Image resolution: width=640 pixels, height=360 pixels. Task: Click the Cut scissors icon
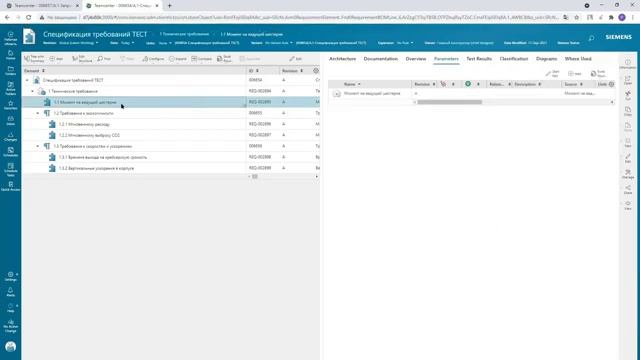[628, 95]
